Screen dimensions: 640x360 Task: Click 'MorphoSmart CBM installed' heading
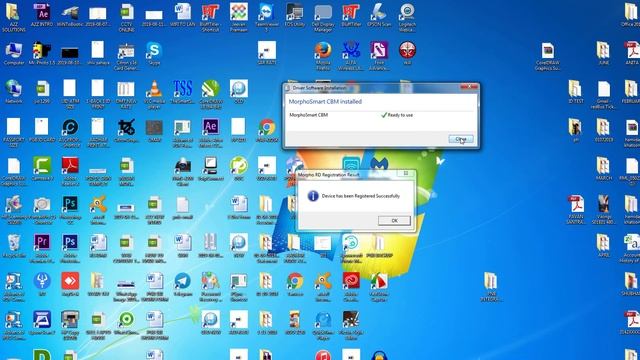tap(325, 102)
